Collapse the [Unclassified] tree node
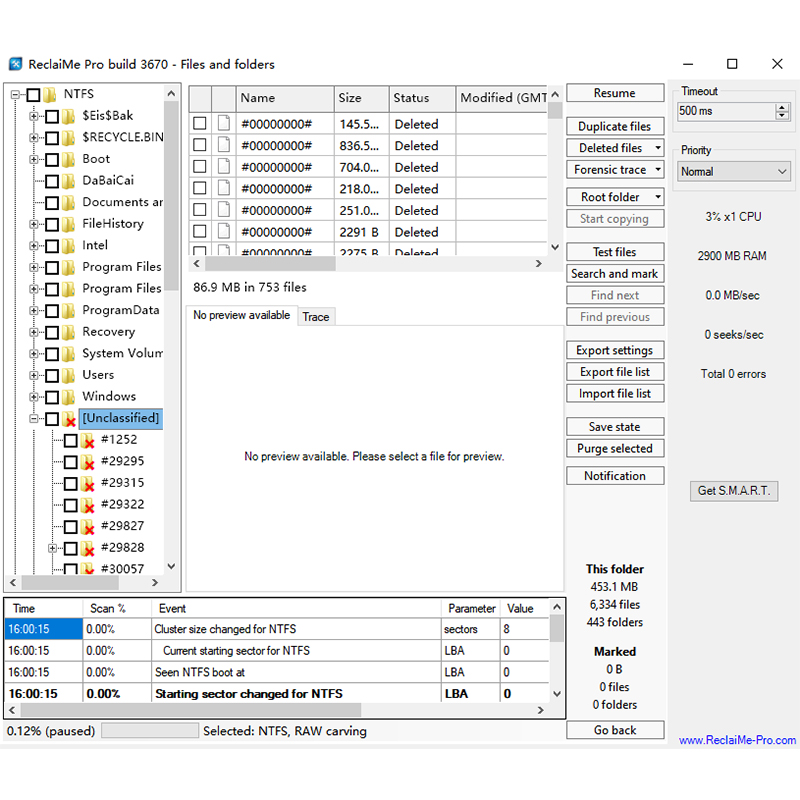The height and width of the screenshot is (800, 800). (x=34, y=419)
